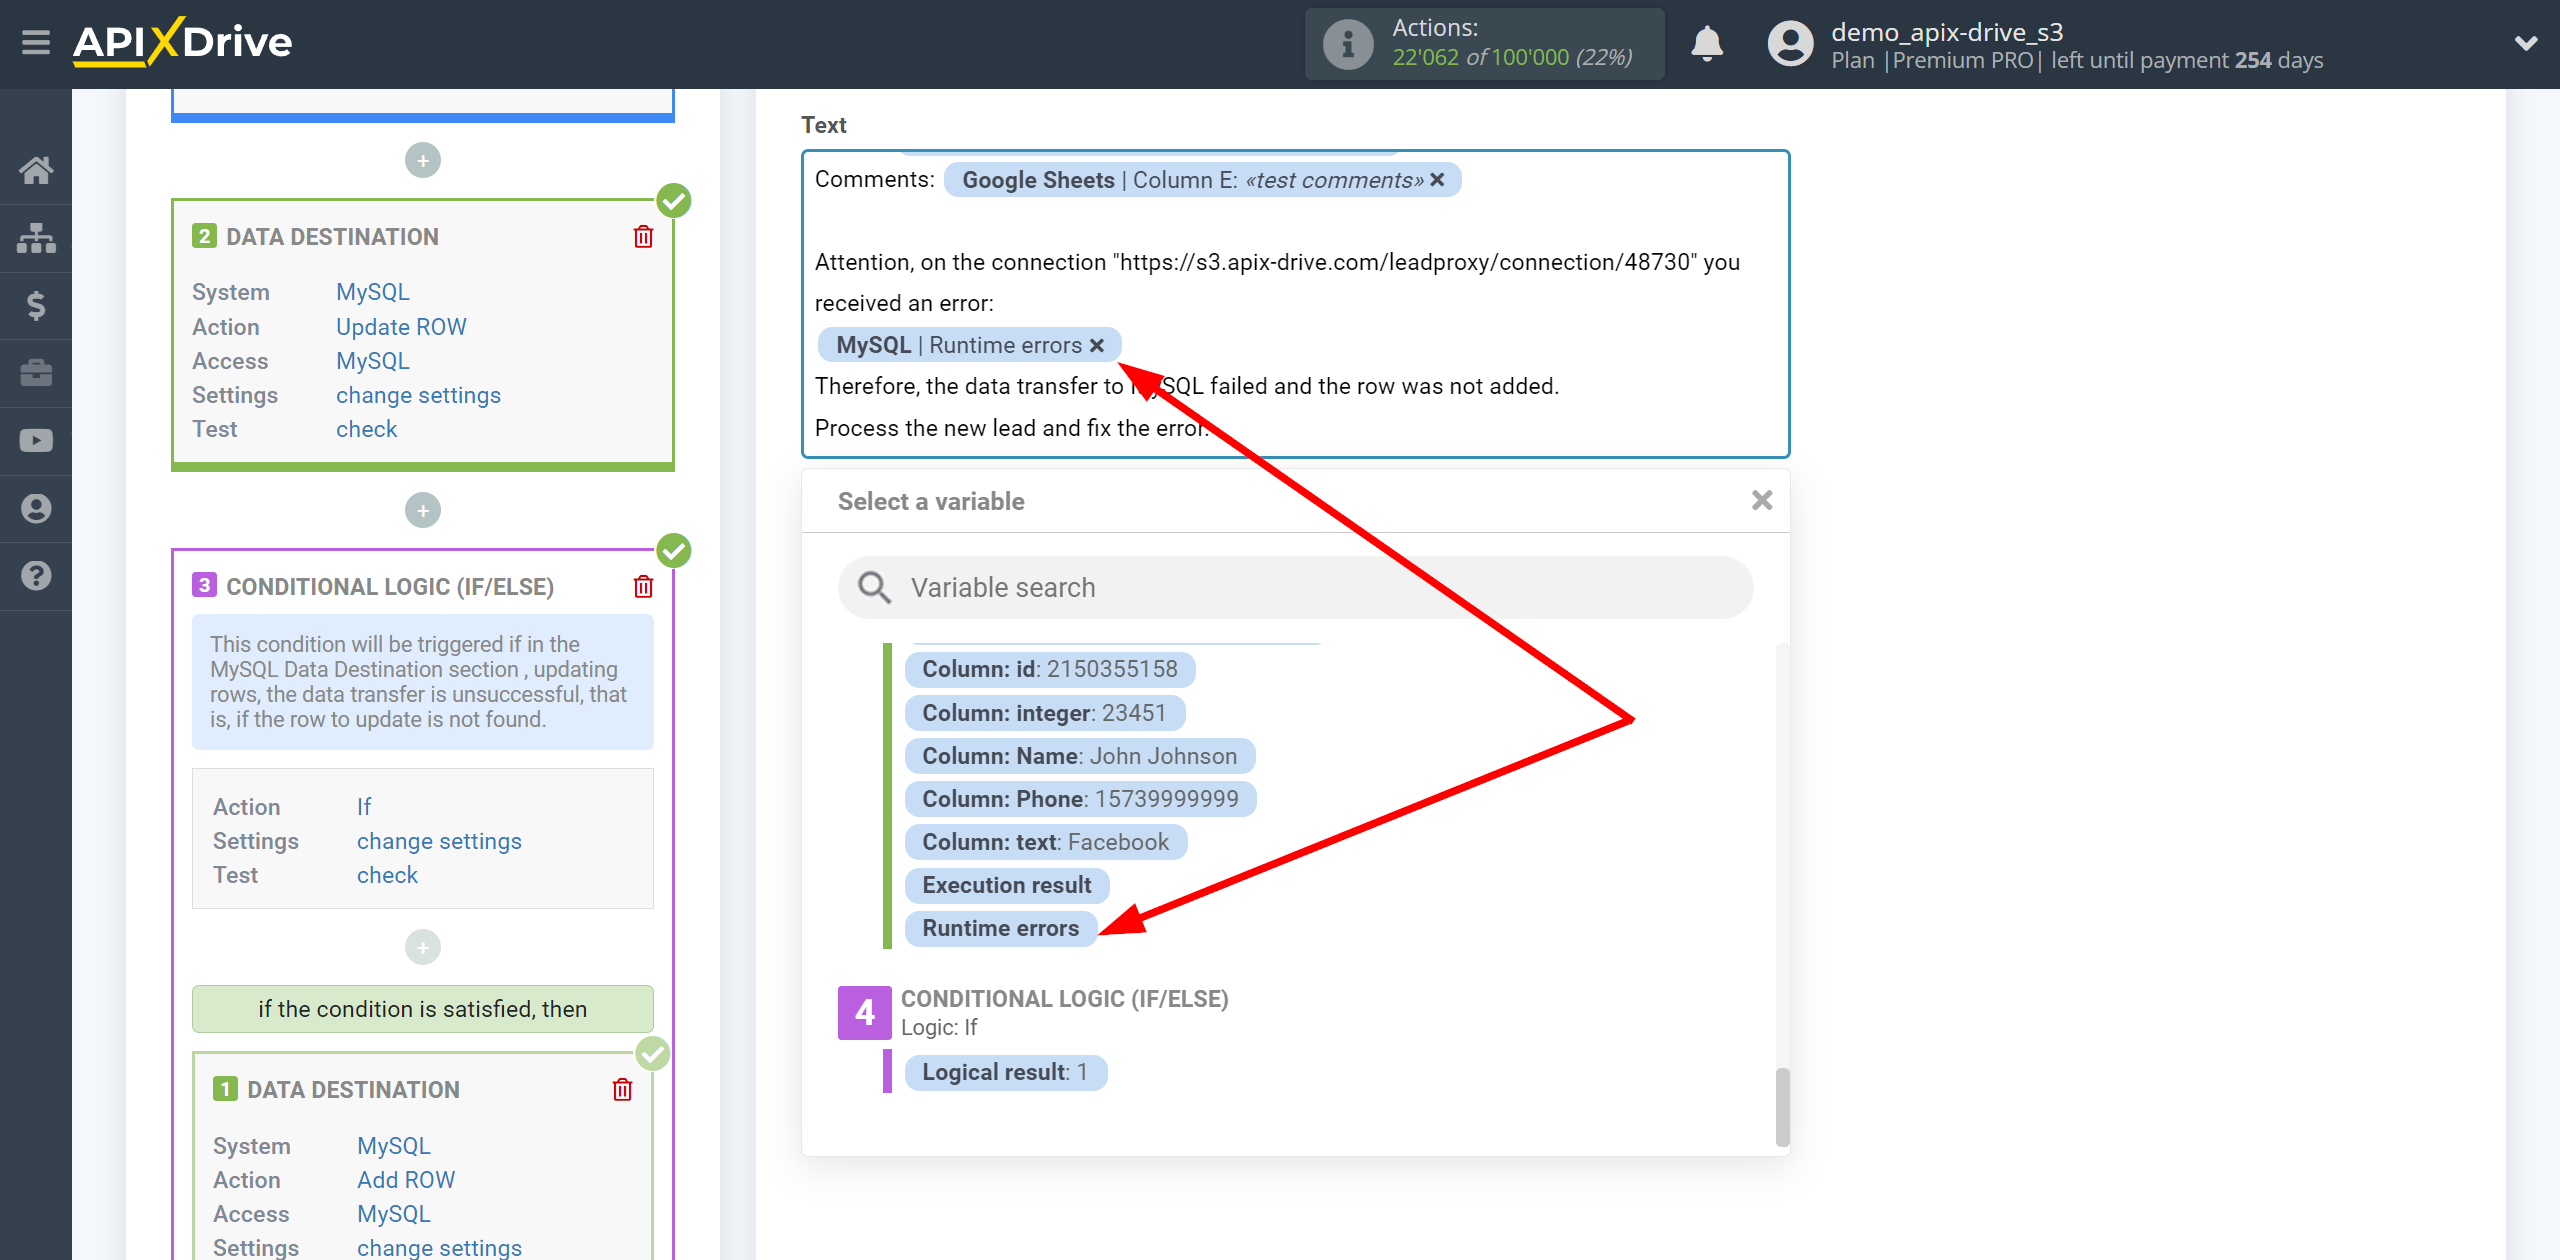Add step above Data Destination block

tap(423, 160)
